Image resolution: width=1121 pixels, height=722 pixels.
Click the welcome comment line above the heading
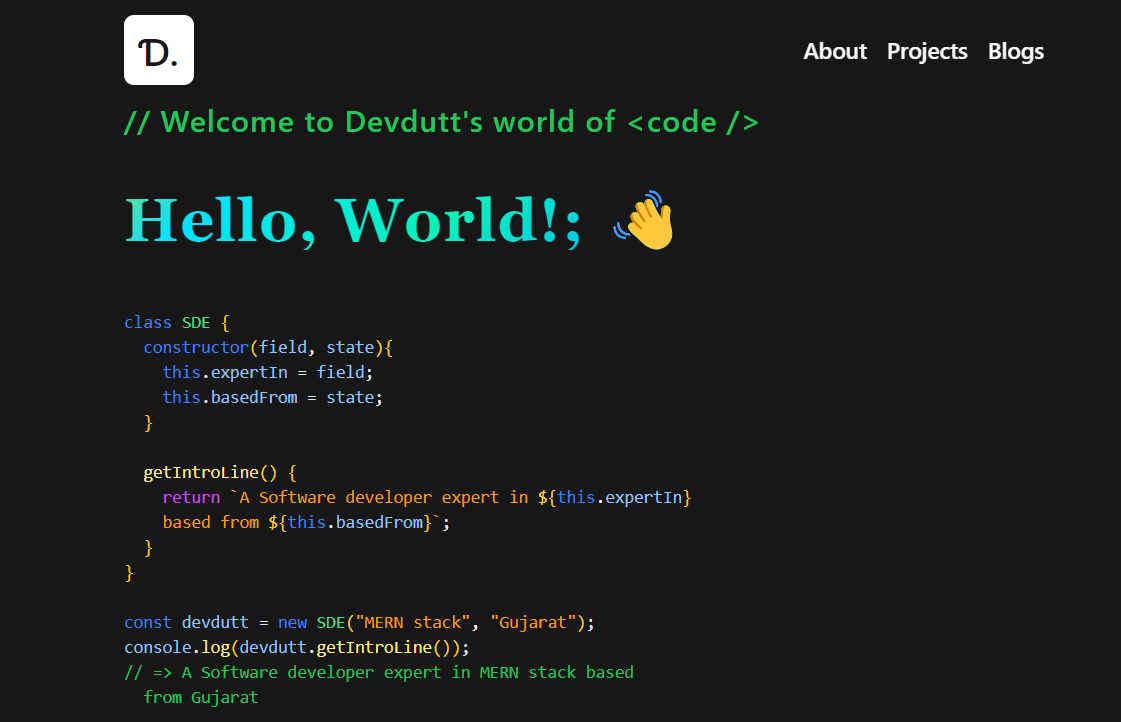click(440, 122)
